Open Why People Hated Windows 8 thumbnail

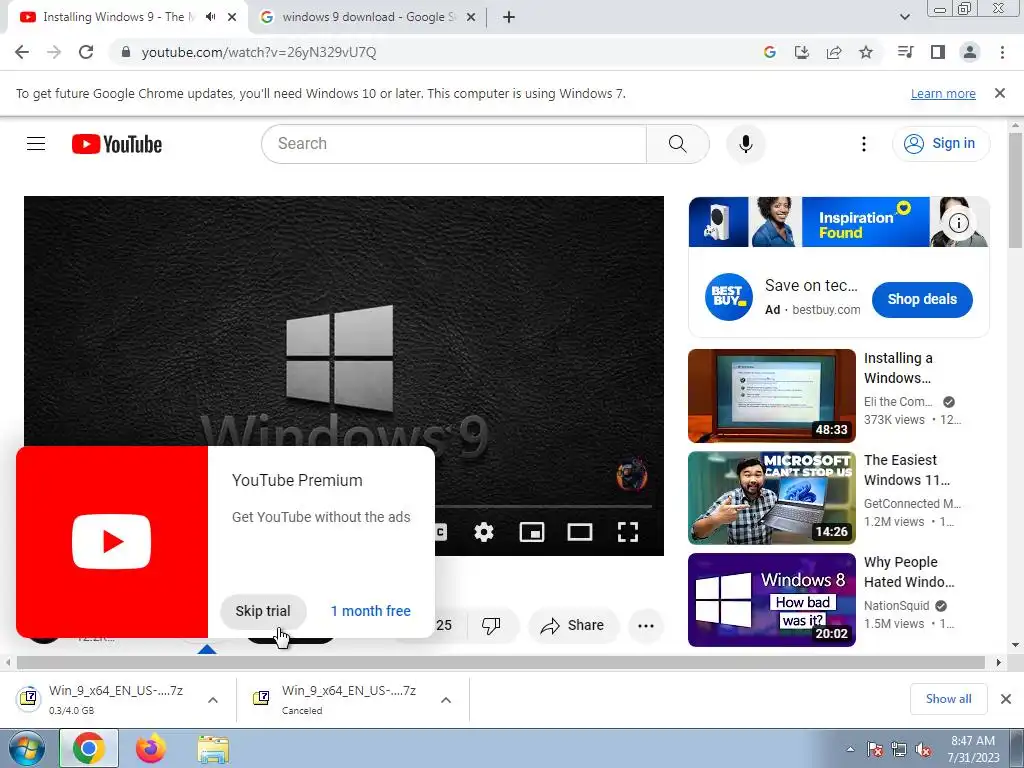(x=772, y=600)
